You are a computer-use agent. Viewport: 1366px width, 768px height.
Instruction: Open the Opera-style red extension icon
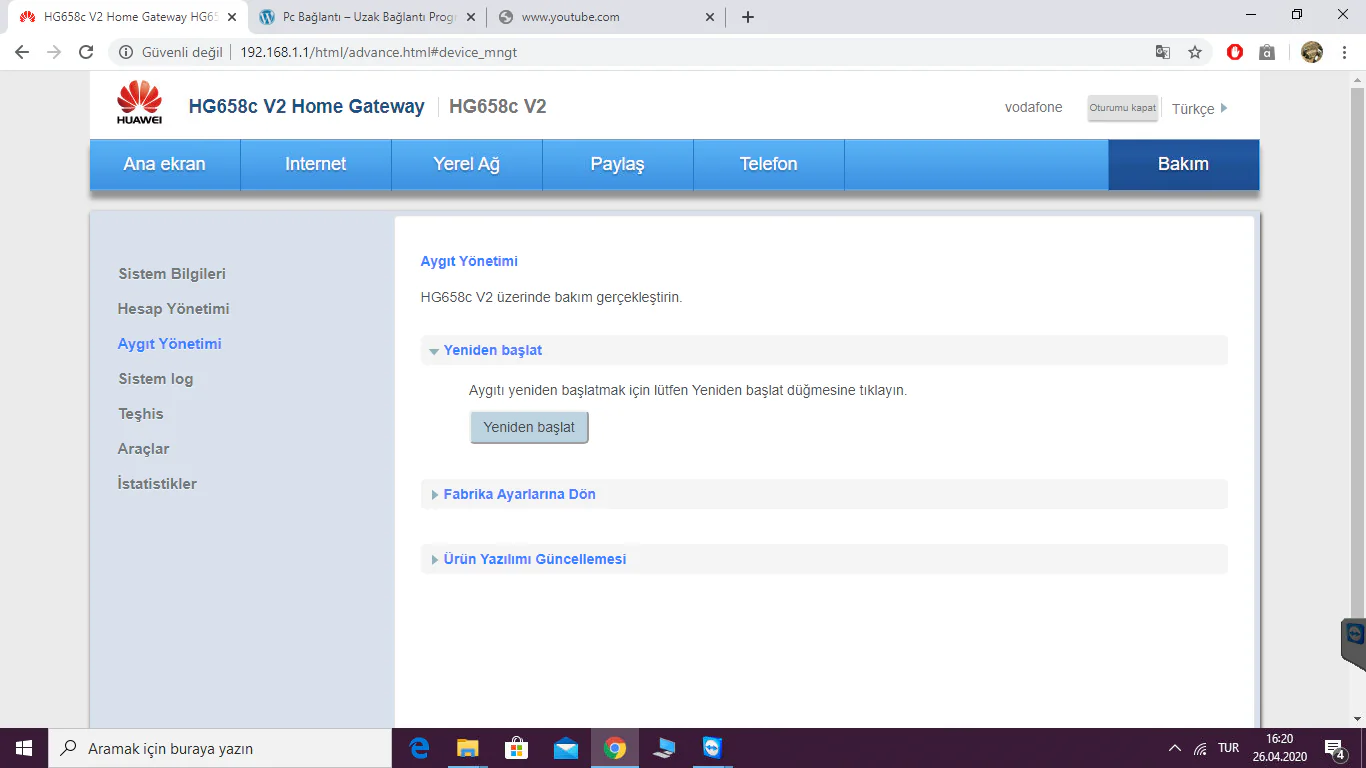coord(1235,52)
